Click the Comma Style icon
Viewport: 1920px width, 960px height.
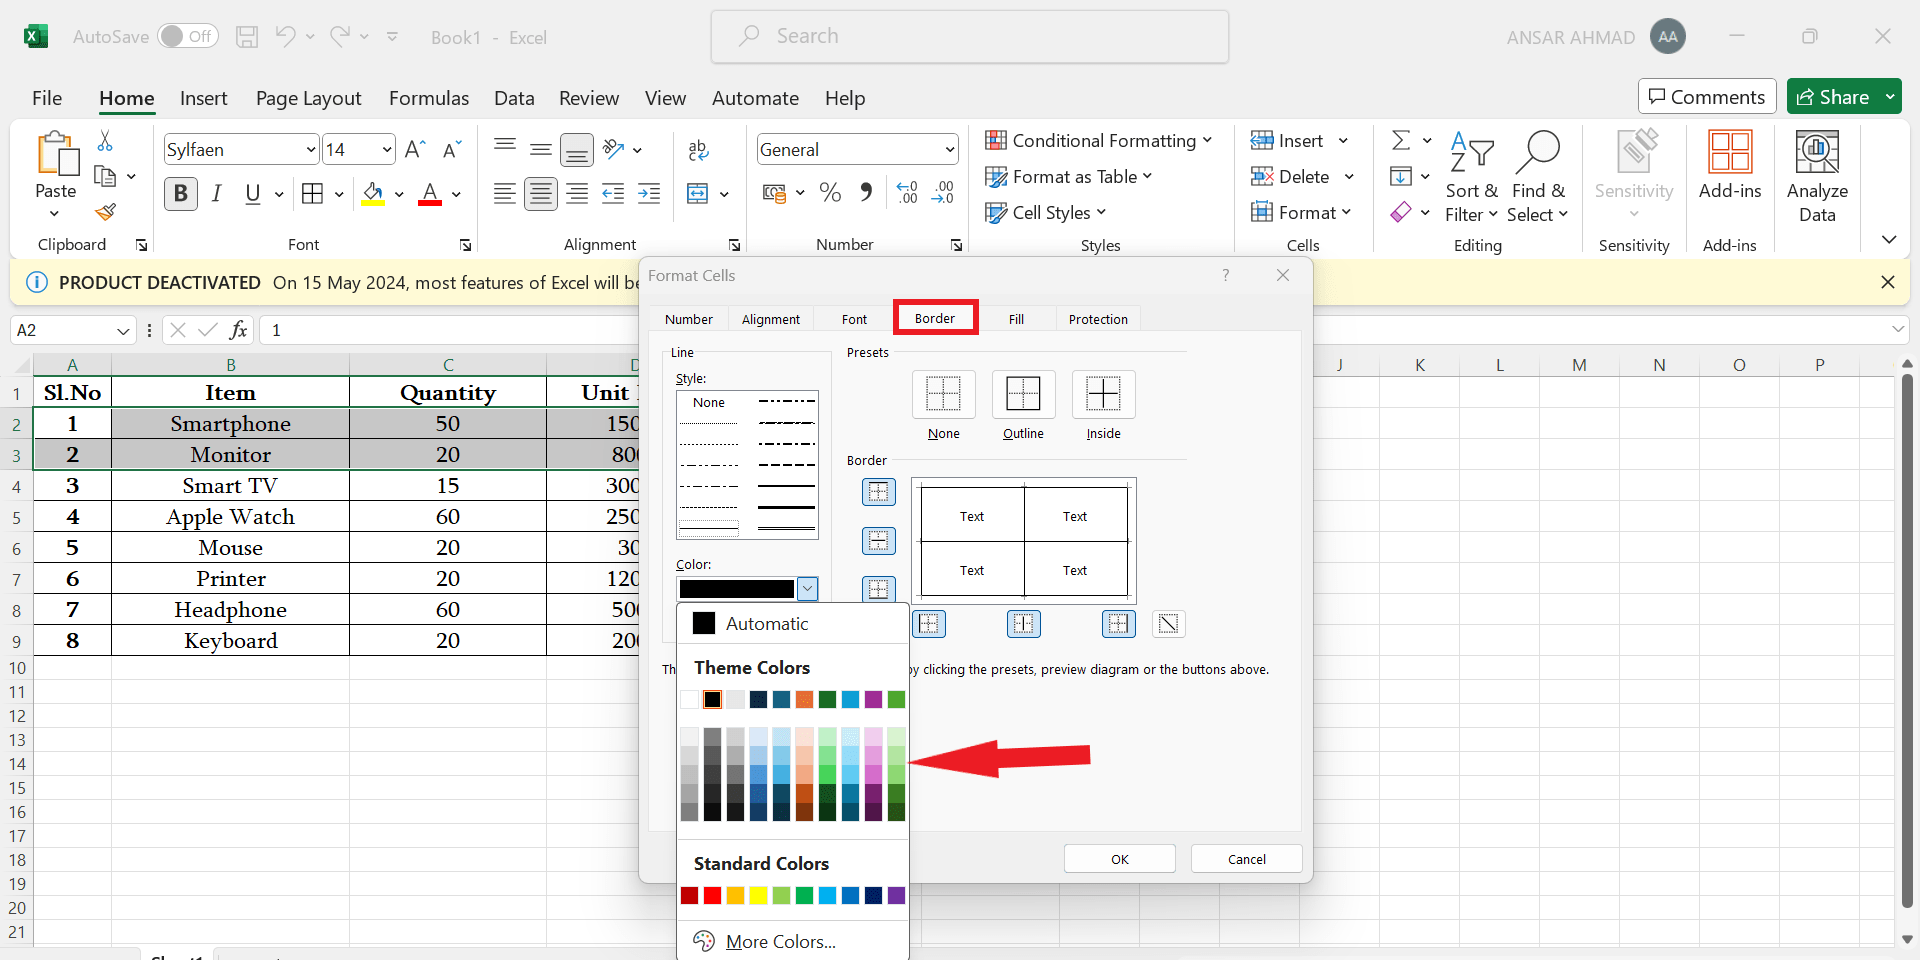(866, 193)
